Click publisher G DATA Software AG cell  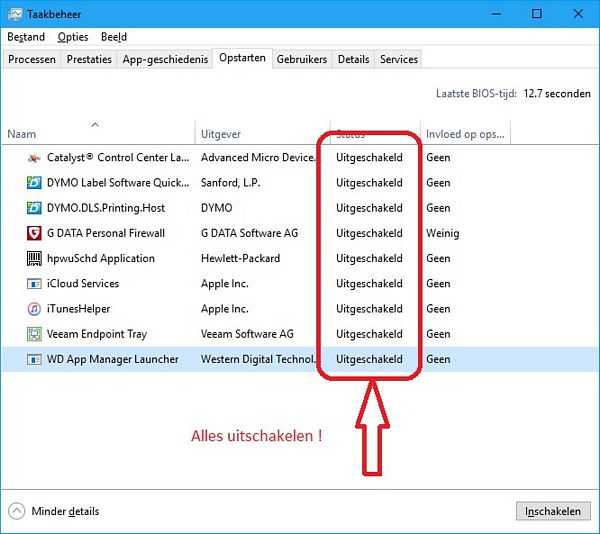pyautogui.click(x=249, y=233)
